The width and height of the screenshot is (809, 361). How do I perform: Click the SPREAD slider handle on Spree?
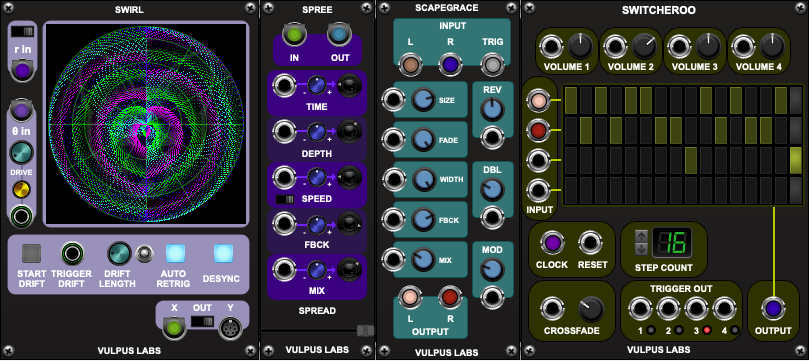365,330
